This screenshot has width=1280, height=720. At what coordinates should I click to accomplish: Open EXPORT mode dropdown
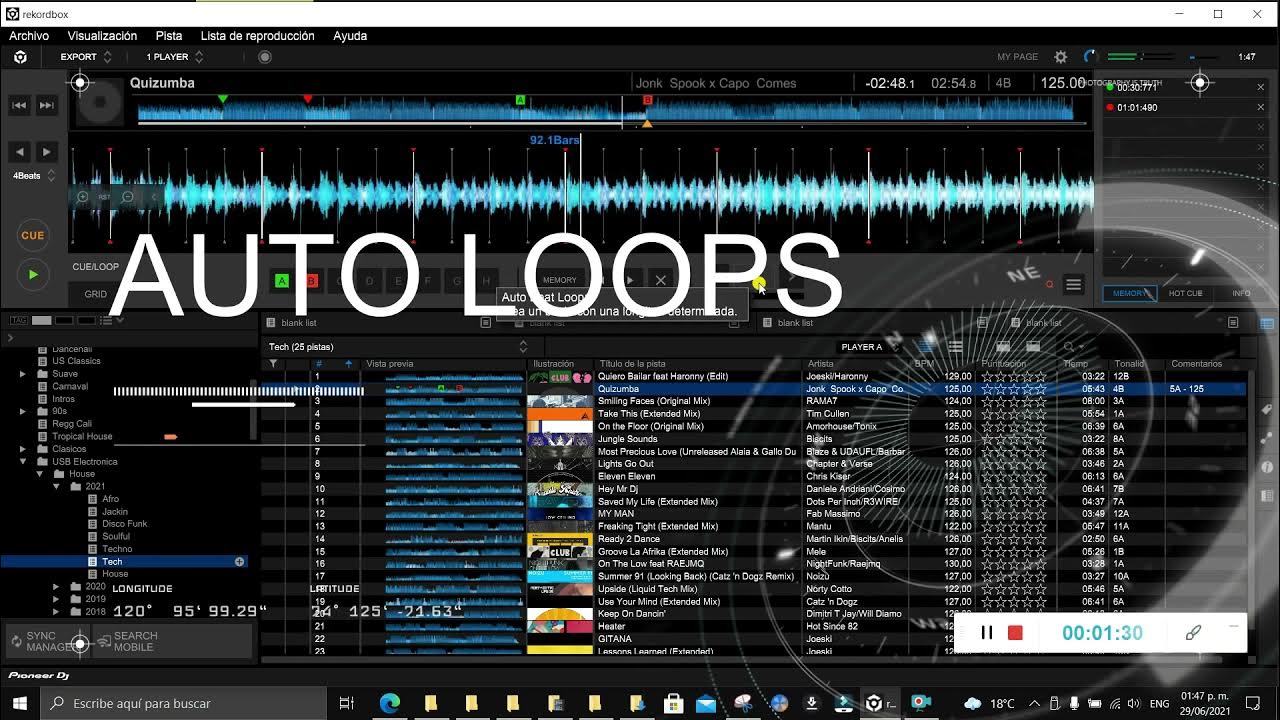click(87, 57)
